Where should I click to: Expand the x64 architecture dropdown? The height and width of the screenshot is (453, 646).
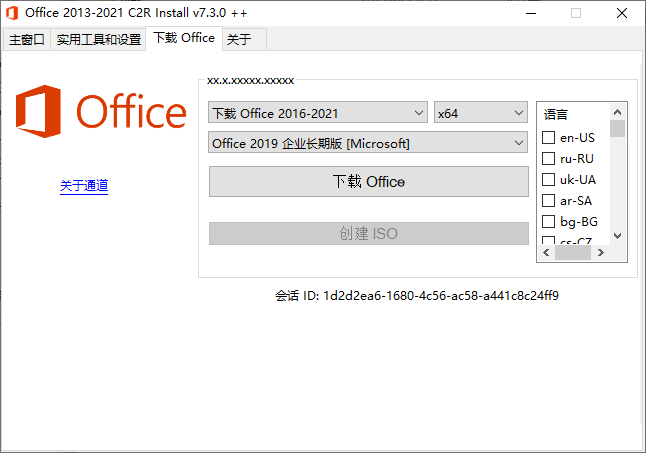(x=480, y=113)
